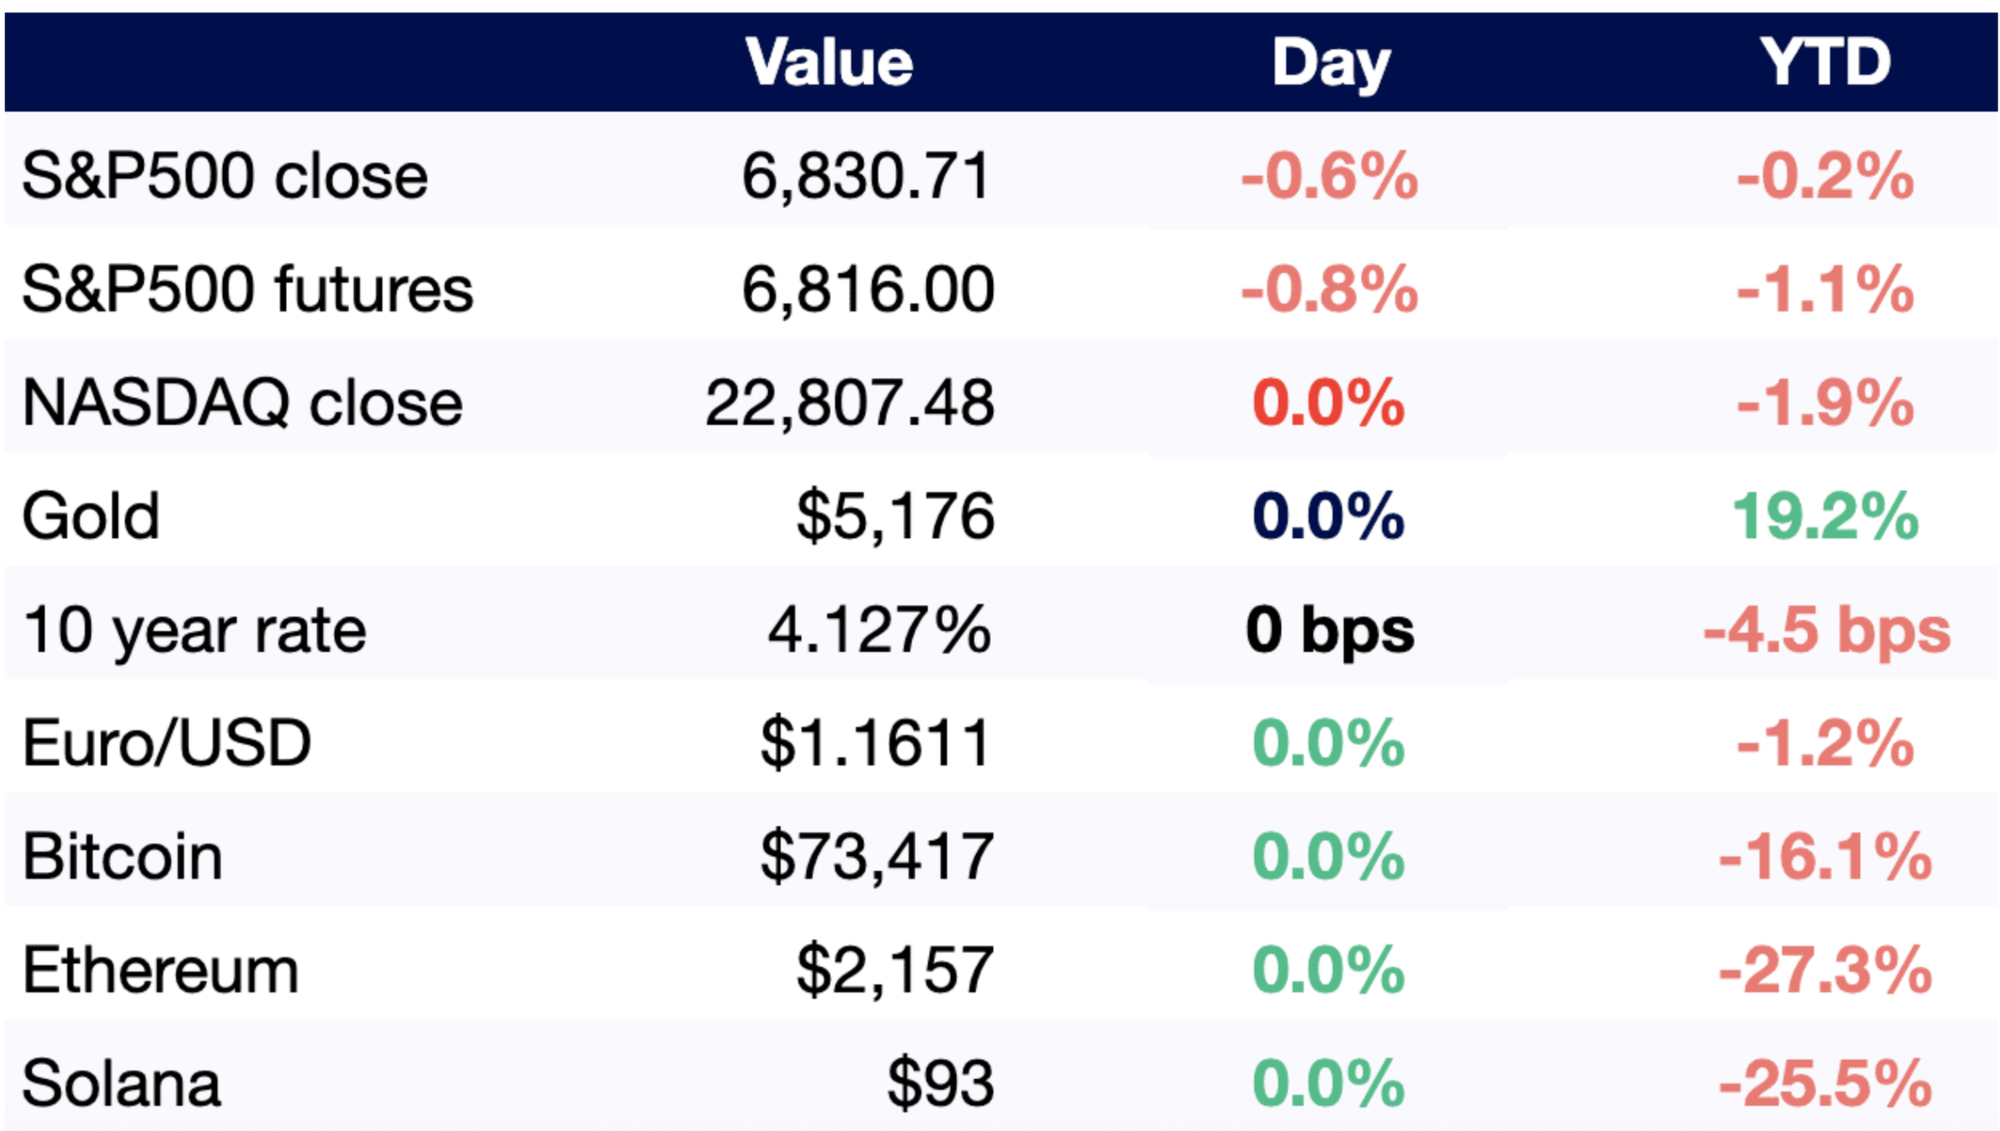Click the 0 bps Day cell
Viewport: 2000px width, 1131px height.
point(1329,630)
